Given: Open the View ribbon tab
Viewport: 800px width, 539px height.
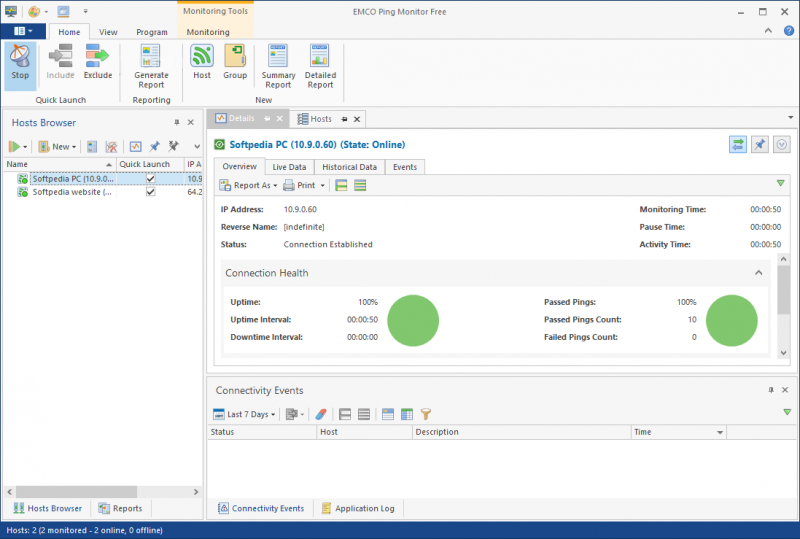Looking at the screenshot, I should click(108, 32).
